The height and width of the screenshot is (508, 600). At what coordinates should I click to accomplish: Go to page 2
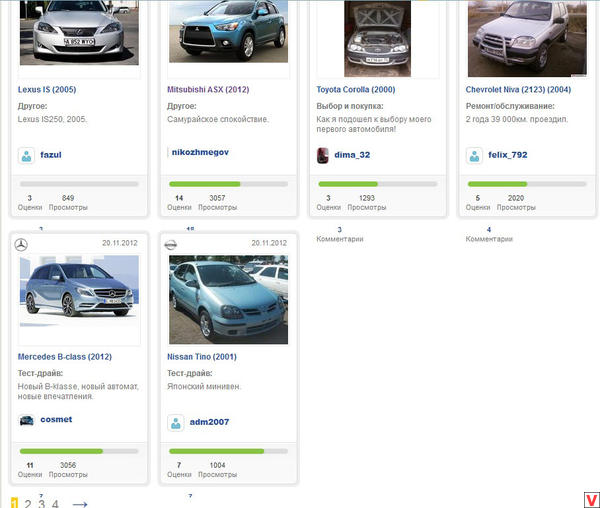[28, 504]
